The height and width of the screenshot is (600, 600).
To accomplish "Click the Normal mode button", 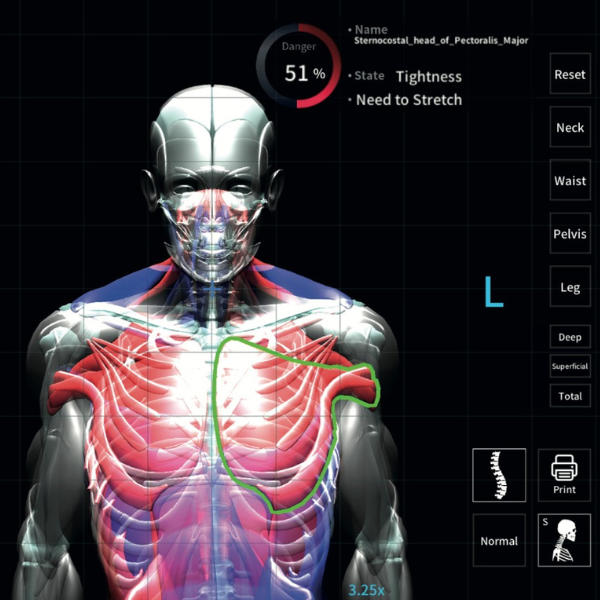I will pos(499,541).
